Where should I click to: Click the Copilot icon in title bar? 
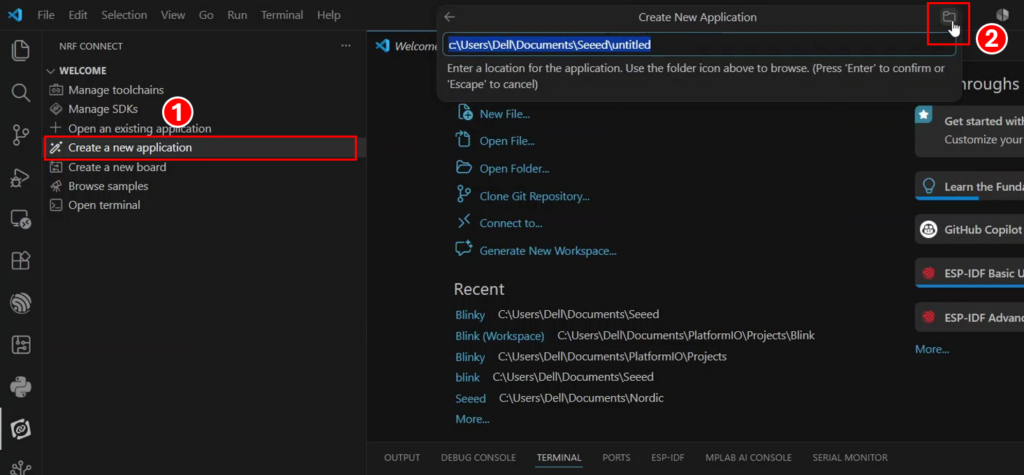pyautogui.click(x=1002, y=16)
